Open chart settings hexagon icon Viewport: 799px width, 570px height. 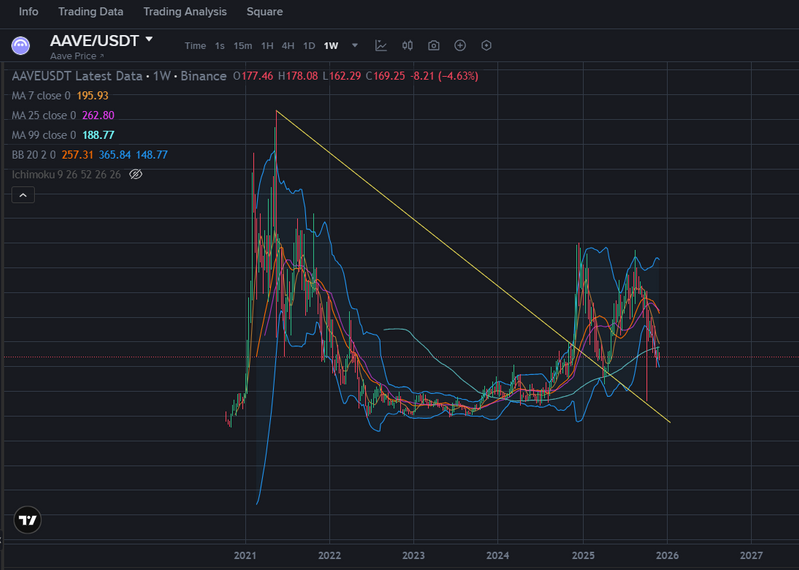tap(486, 45)
